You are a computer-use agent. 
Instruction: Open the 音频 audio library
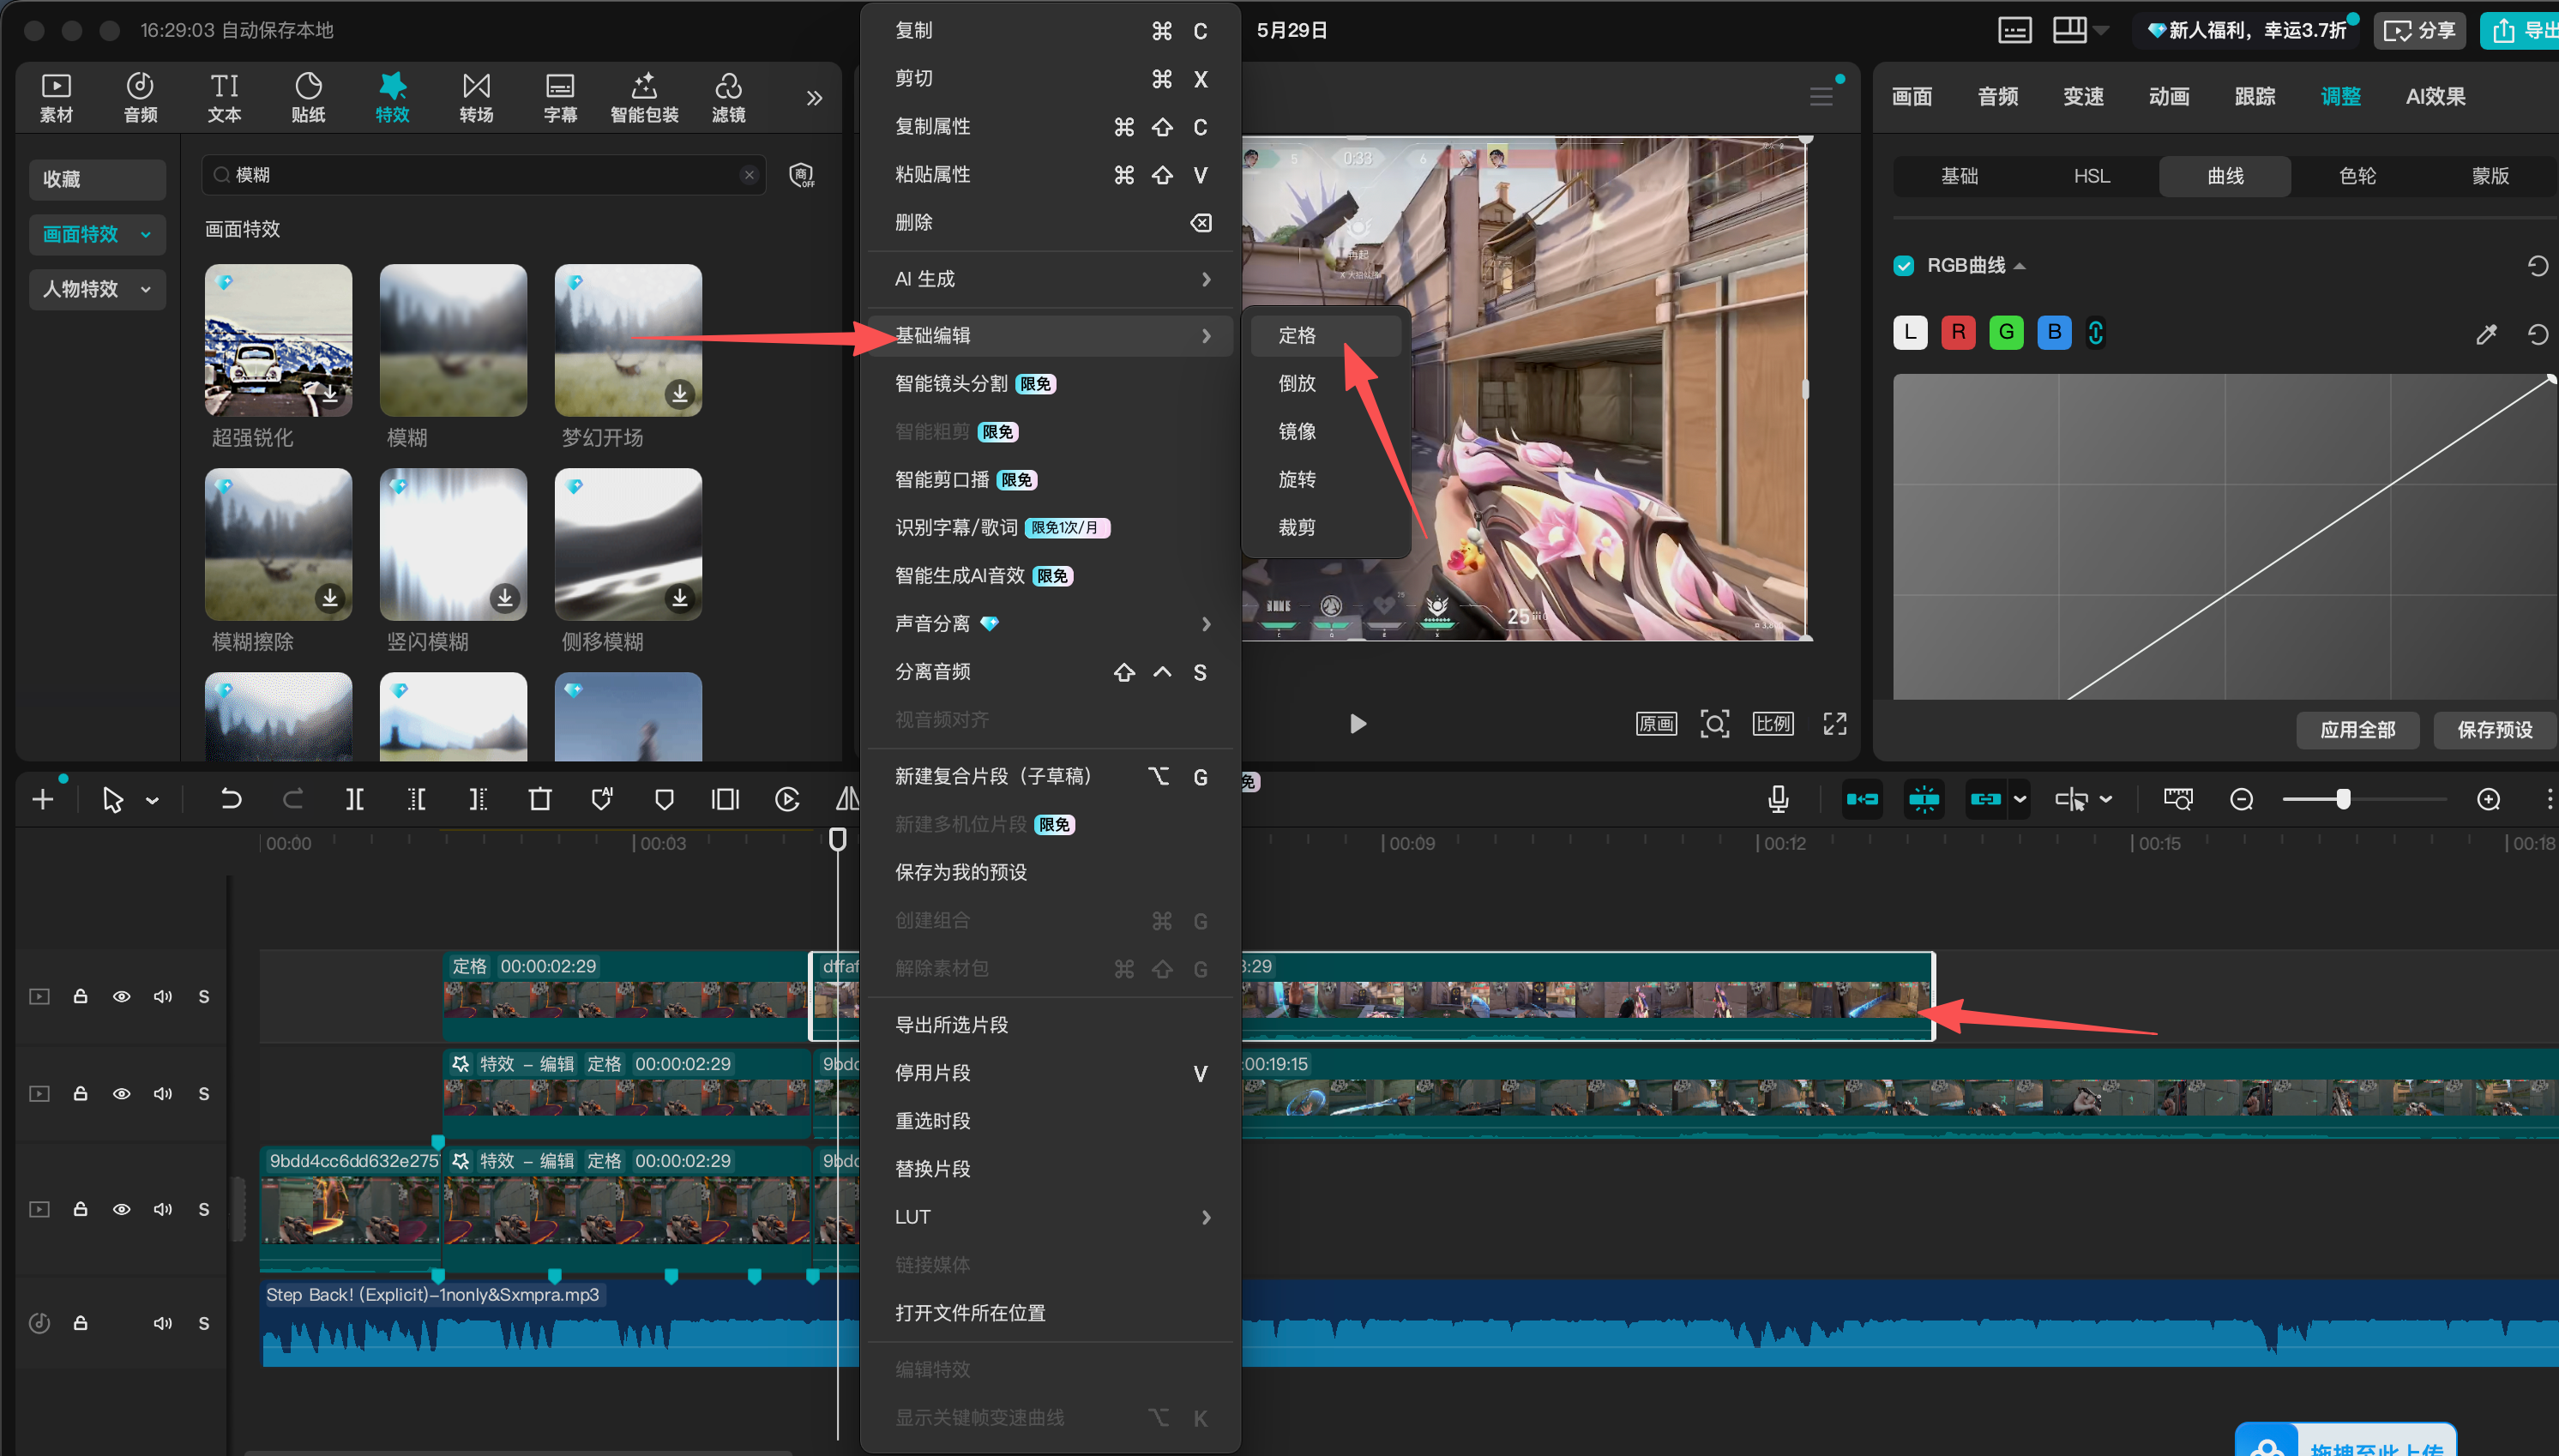(140, 98)
